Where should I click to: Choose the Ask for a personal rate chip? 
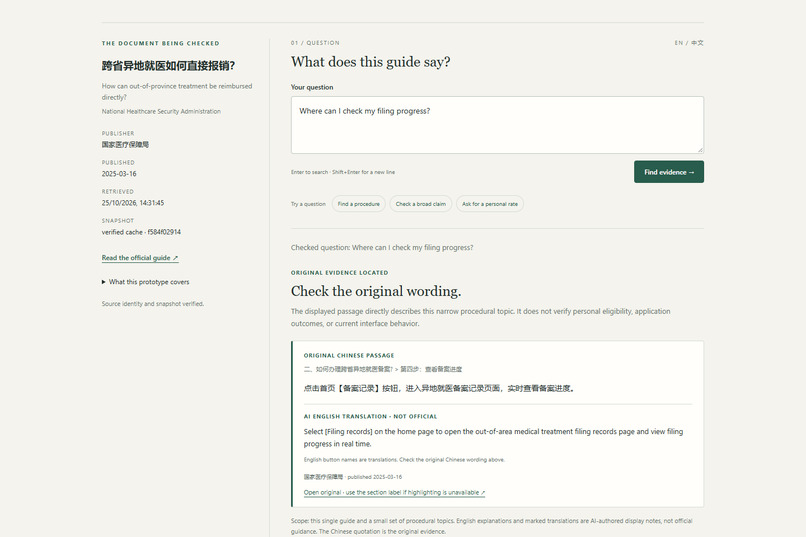(490, 204)
